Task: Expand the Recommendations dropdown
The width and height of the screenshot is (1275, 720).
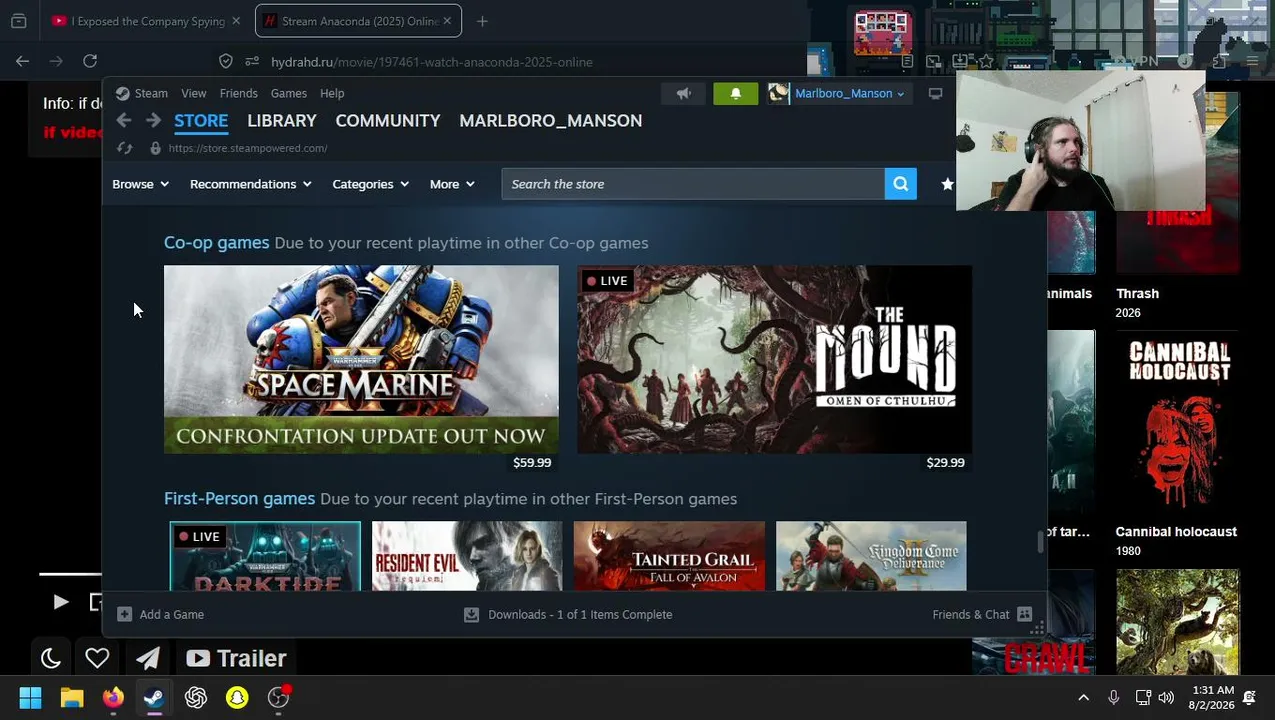Action: pos(251,184)
